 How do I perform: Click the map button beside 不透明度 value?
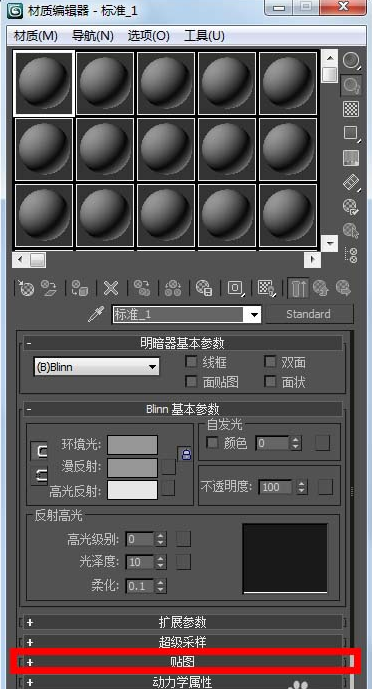coord(325,487)
